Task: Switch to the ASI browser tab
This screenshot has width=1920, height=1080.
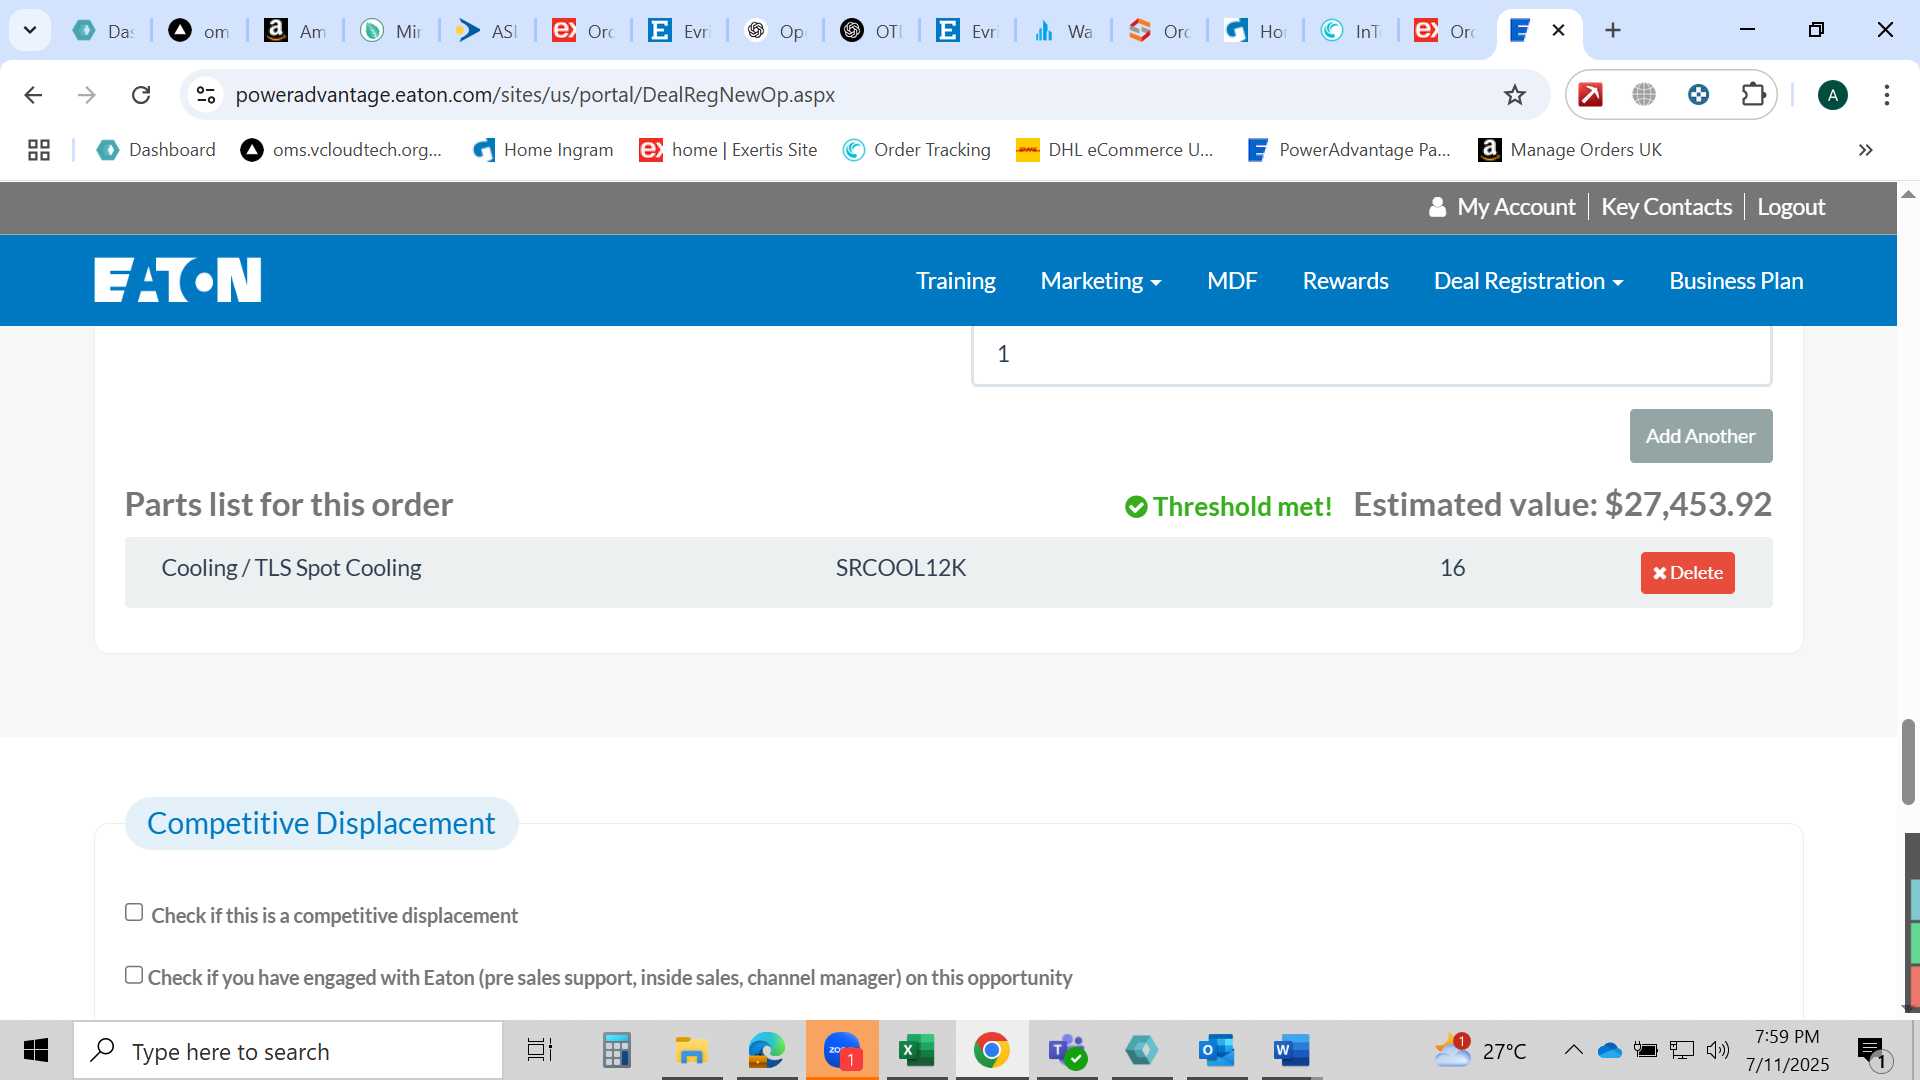Action: (x=487, y=31)
